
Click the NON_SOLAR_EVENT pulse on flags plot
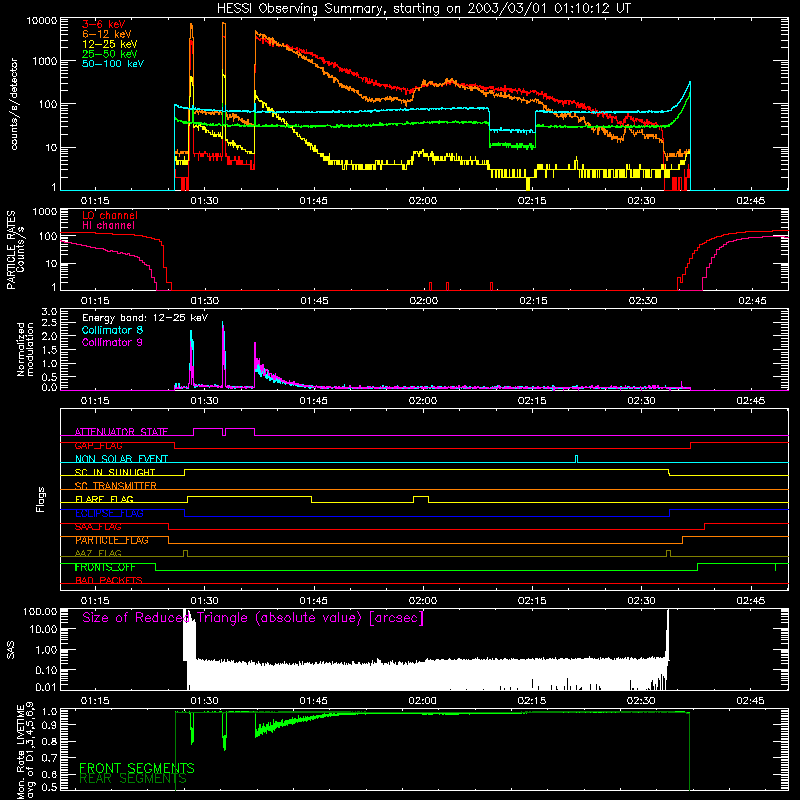point(577,459)
